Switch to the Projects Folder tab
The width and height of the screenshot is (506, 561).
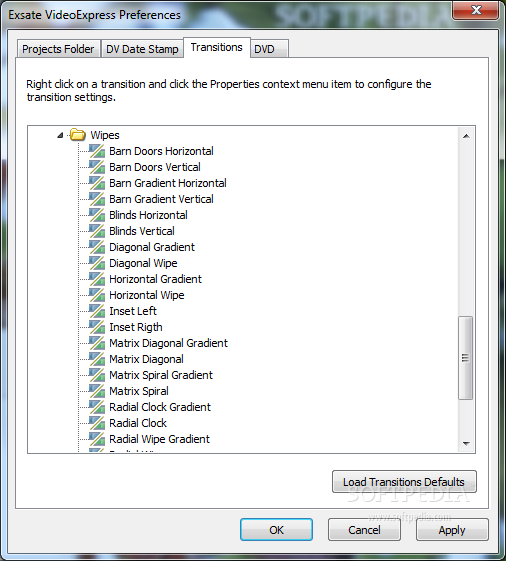click(58, 49)
